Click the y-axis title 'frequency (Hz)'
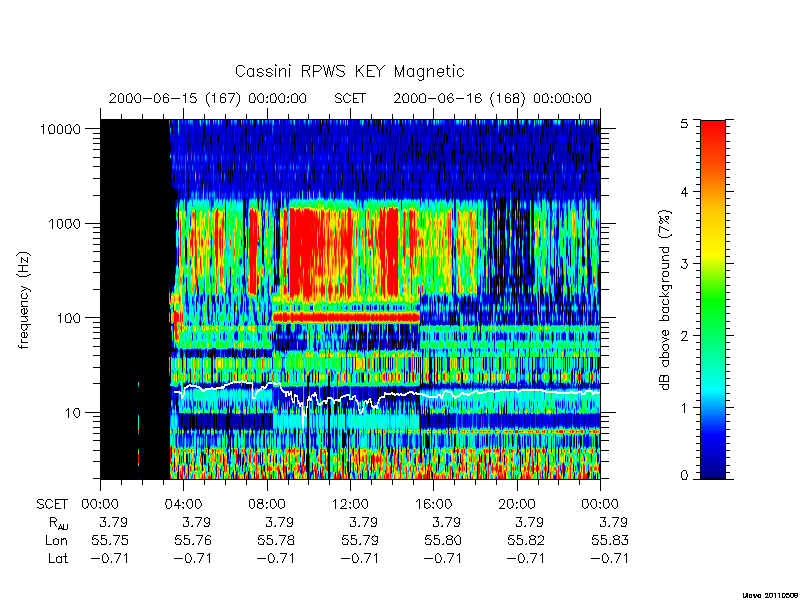 point(24,300)
